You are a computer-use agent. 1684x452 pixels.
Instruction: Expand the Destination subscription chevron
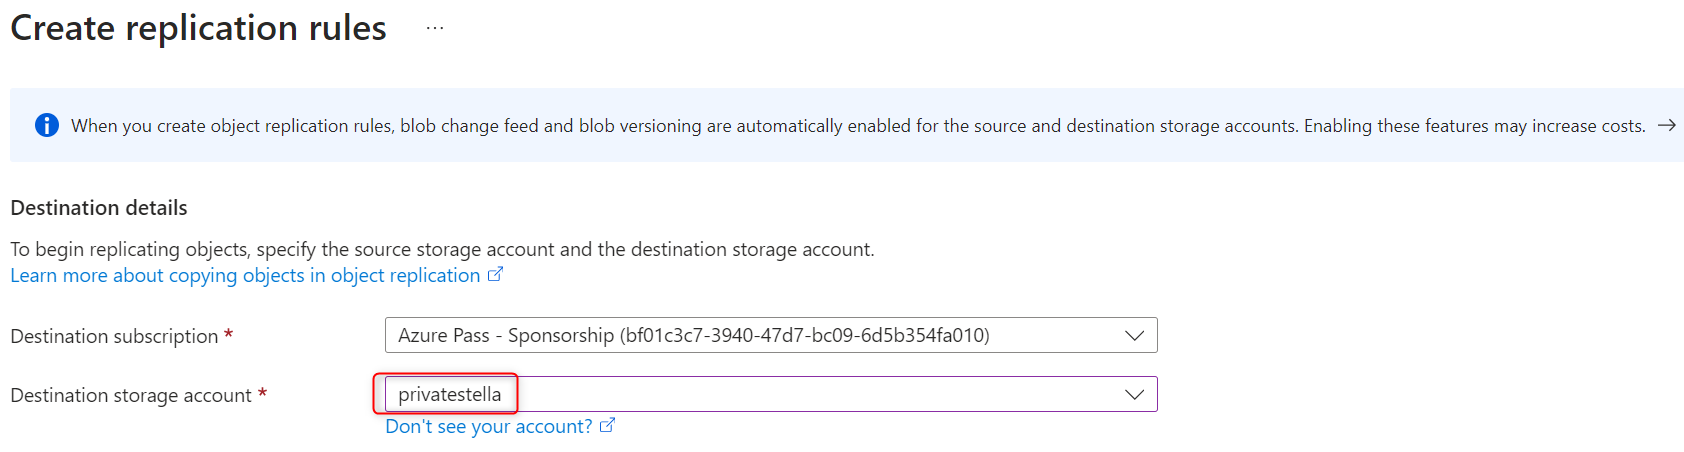(x=1134, y=336)
